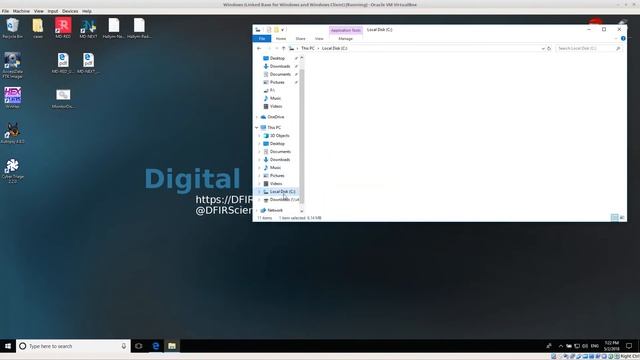Open the address bar history dropdown
The width and height of the screenshot is (640, 360).
(543, 48)
